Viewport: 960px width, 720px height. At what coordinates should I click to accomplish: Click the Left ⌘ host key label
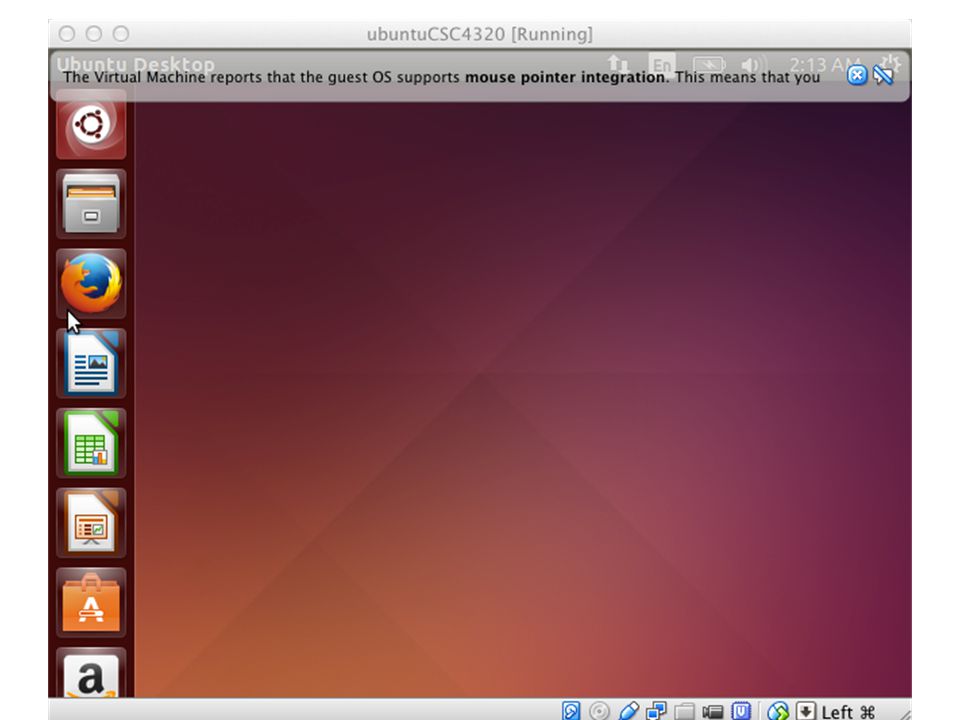(848, 711)
